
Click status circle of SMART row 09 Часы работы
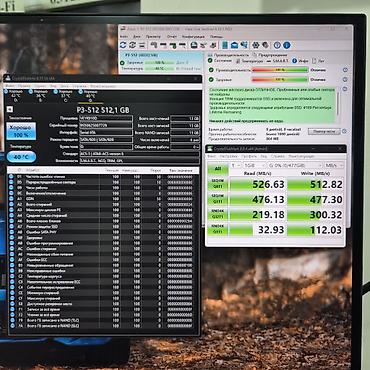coord(11,188)
